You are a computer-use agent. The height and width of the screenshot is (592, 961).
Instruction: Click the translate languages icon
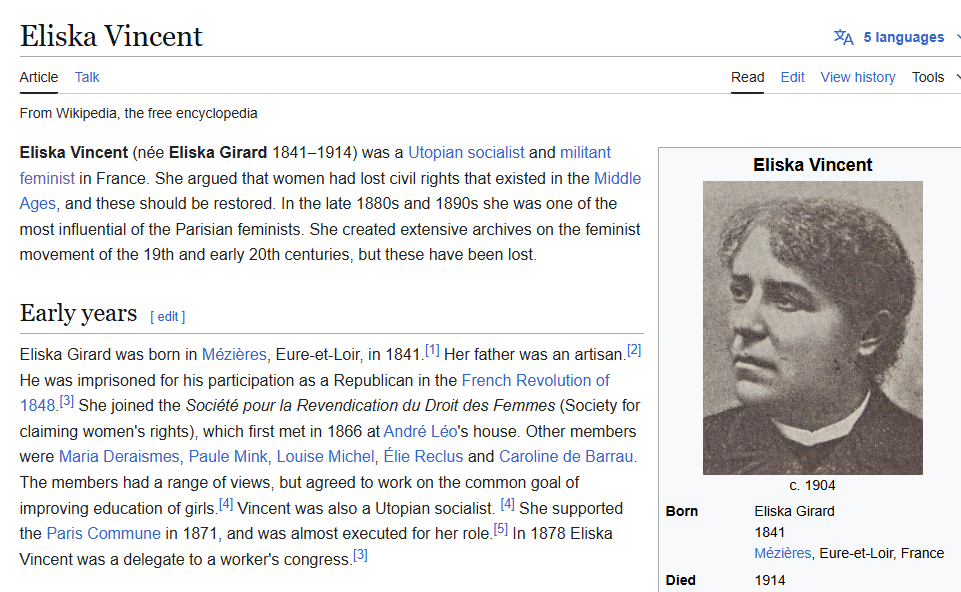[843, 37]
